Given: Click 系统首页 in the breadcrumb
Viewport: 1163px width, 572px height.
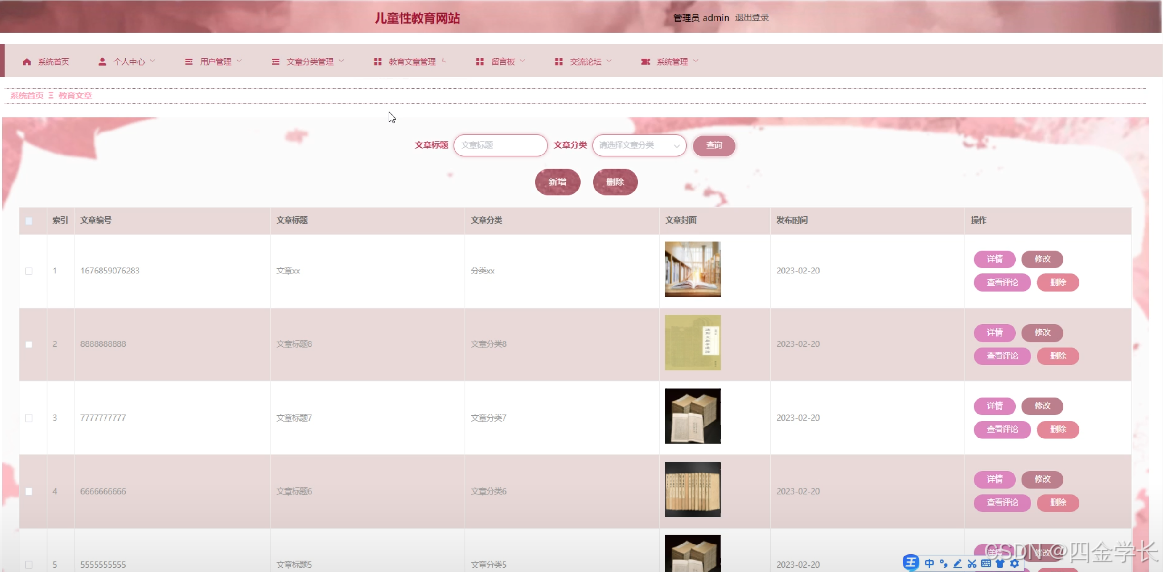Looking at the screenshot, I should 27,96.
